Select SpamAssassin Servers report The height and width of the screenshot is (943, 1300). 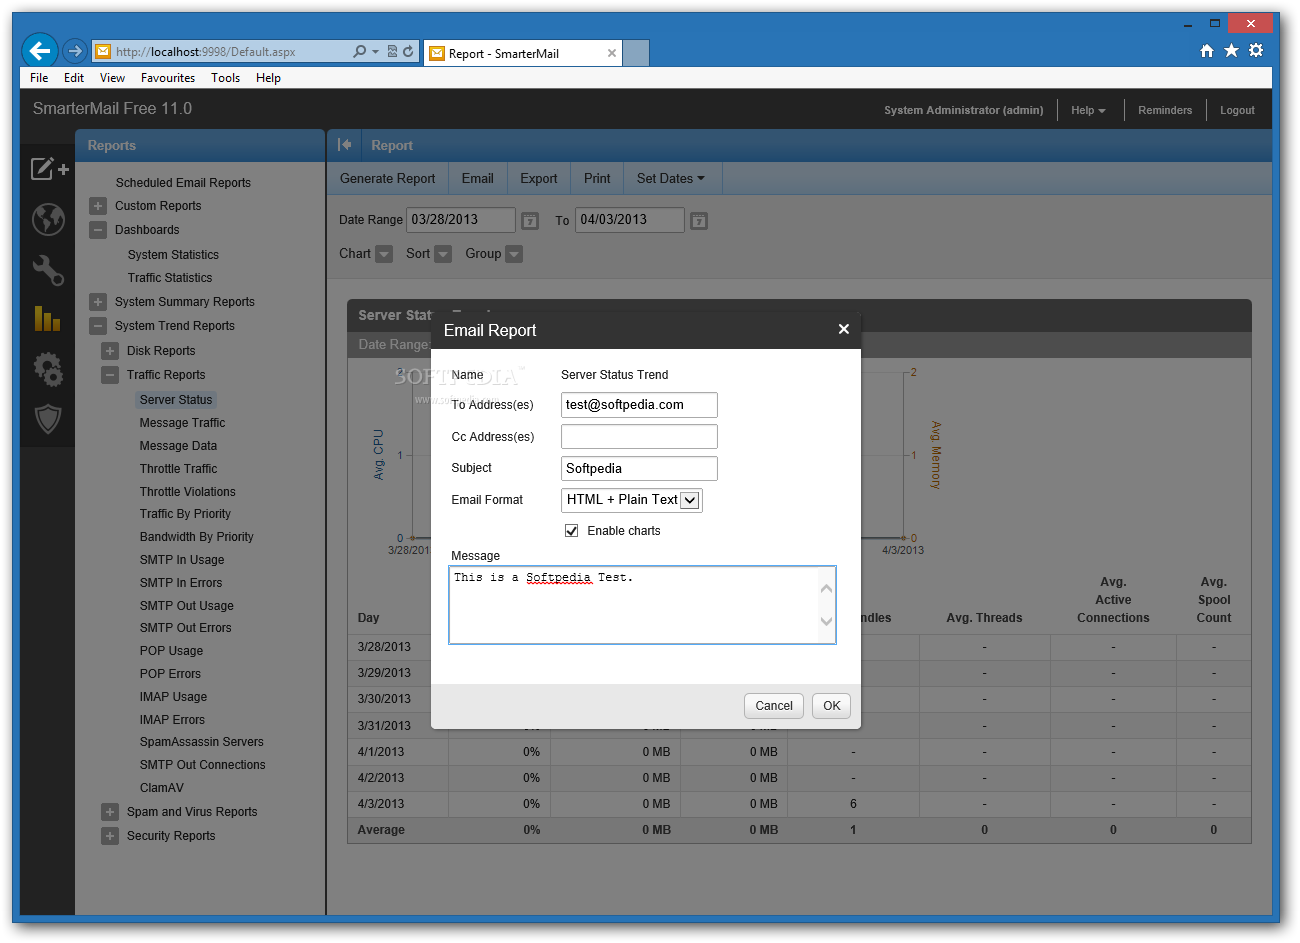(202, 742)
